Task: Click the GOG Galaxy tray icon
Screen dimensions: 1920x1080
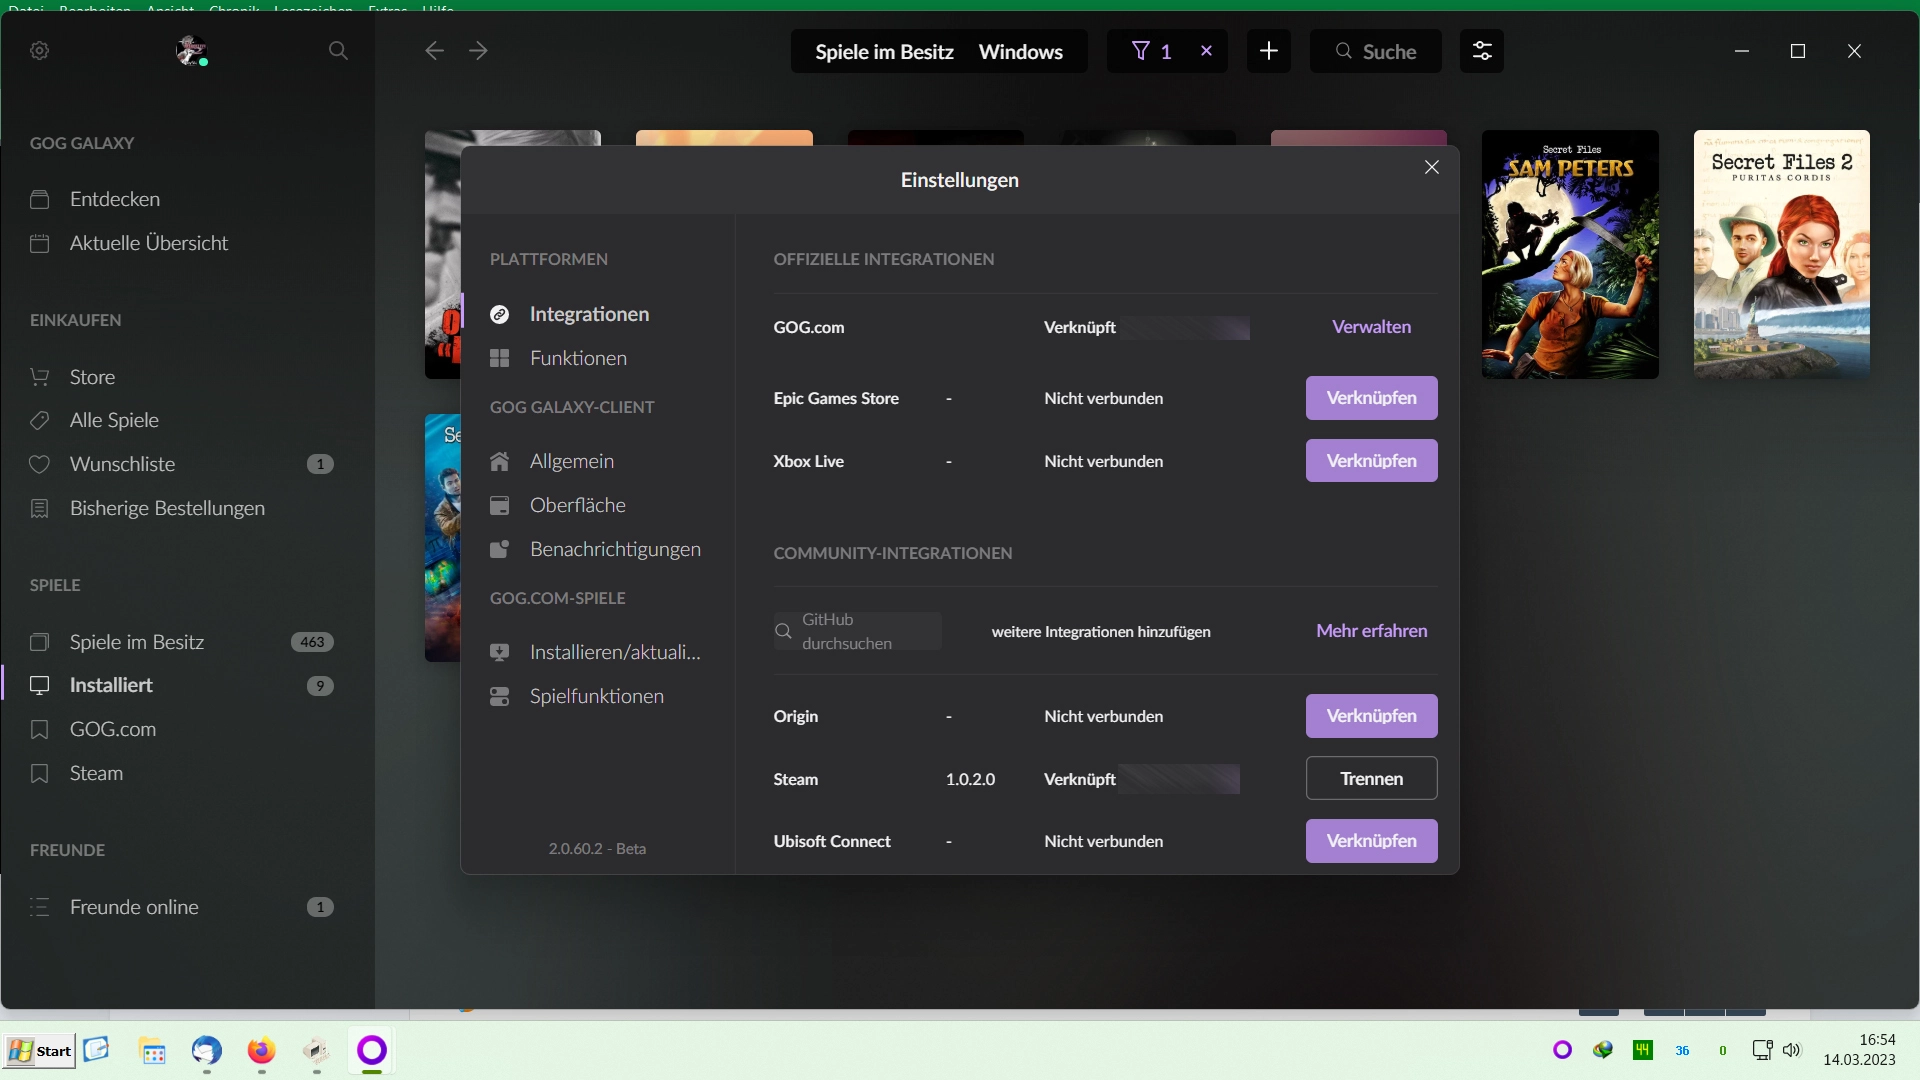Action: point(1562,1050)
